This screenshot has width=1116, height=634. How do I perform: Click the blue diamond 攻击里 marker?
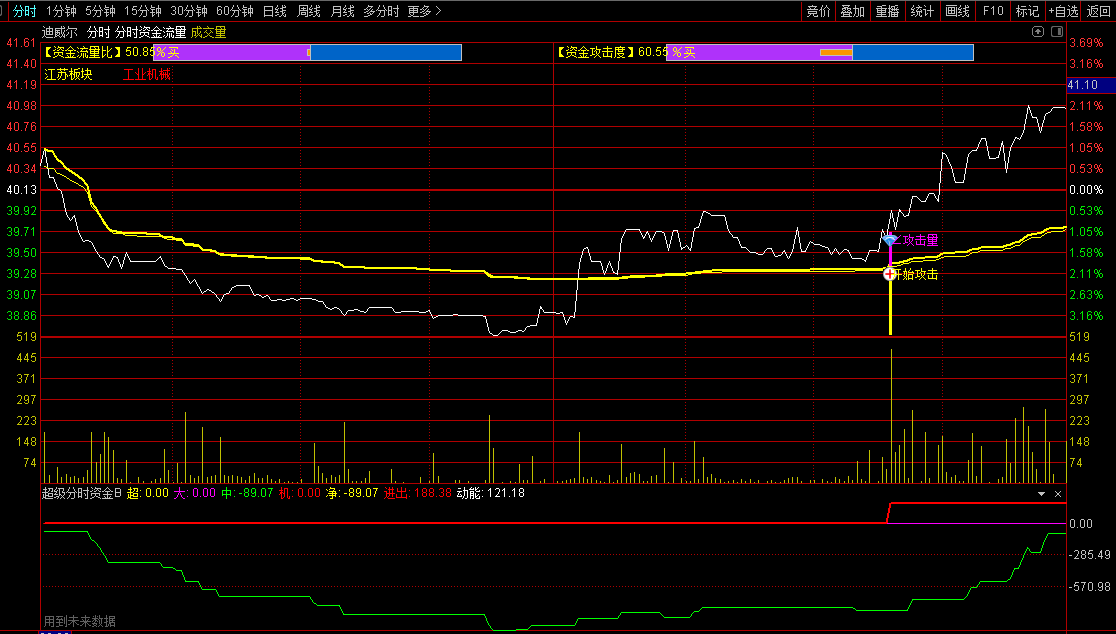click(x=890, y=241)
